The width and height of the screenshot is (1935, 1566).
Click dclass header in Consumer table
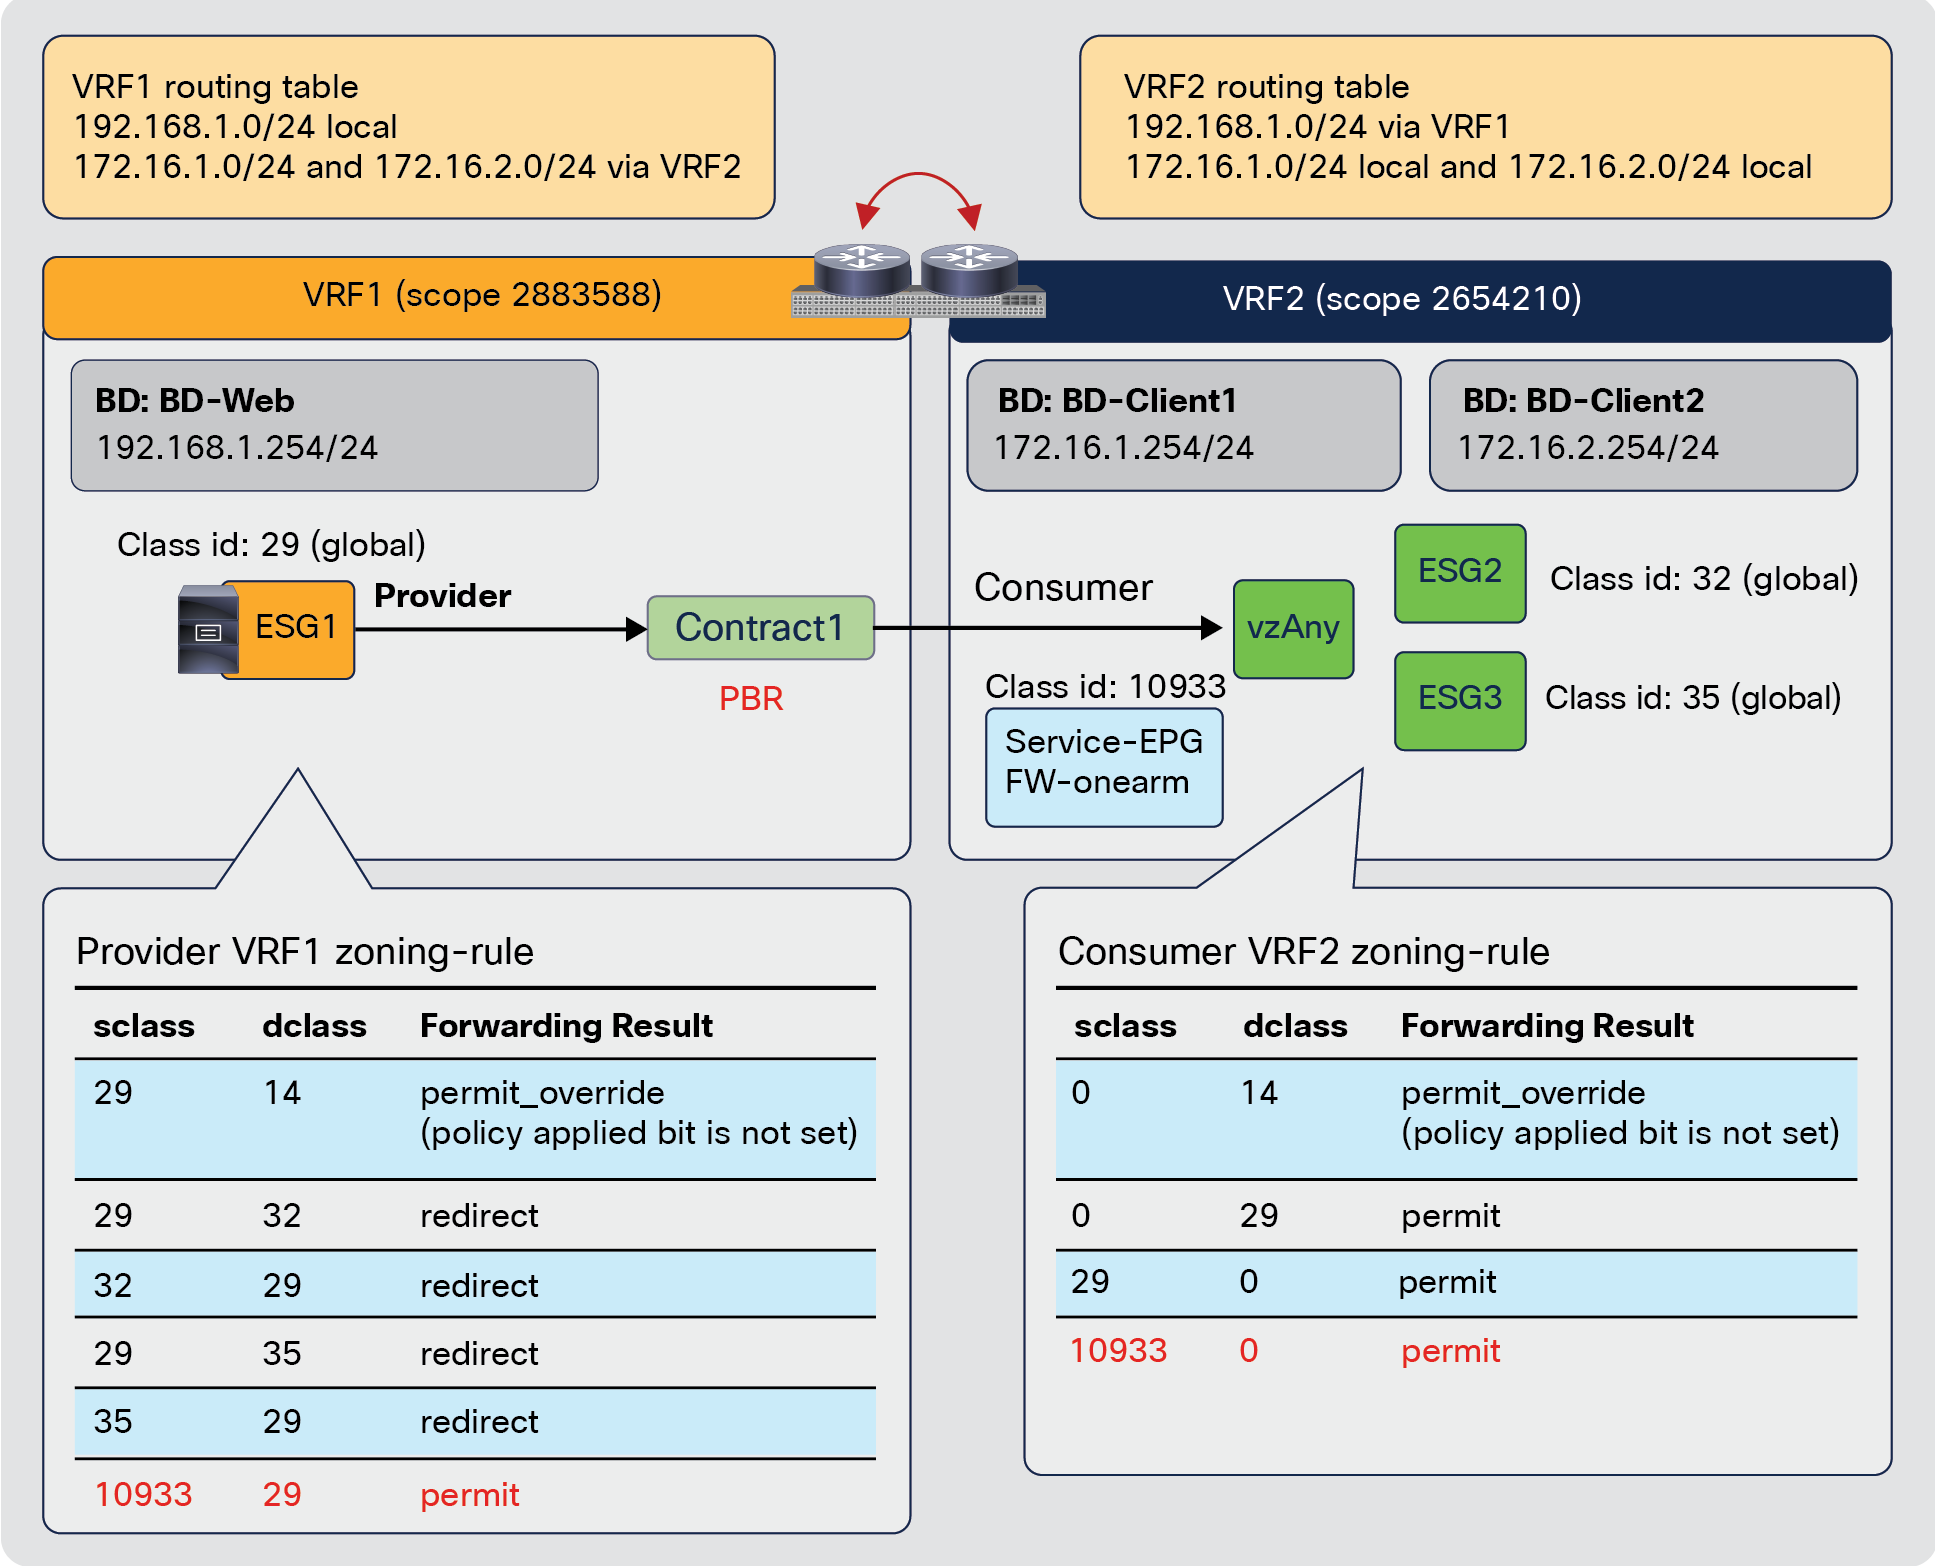tap(1295, 1026)
